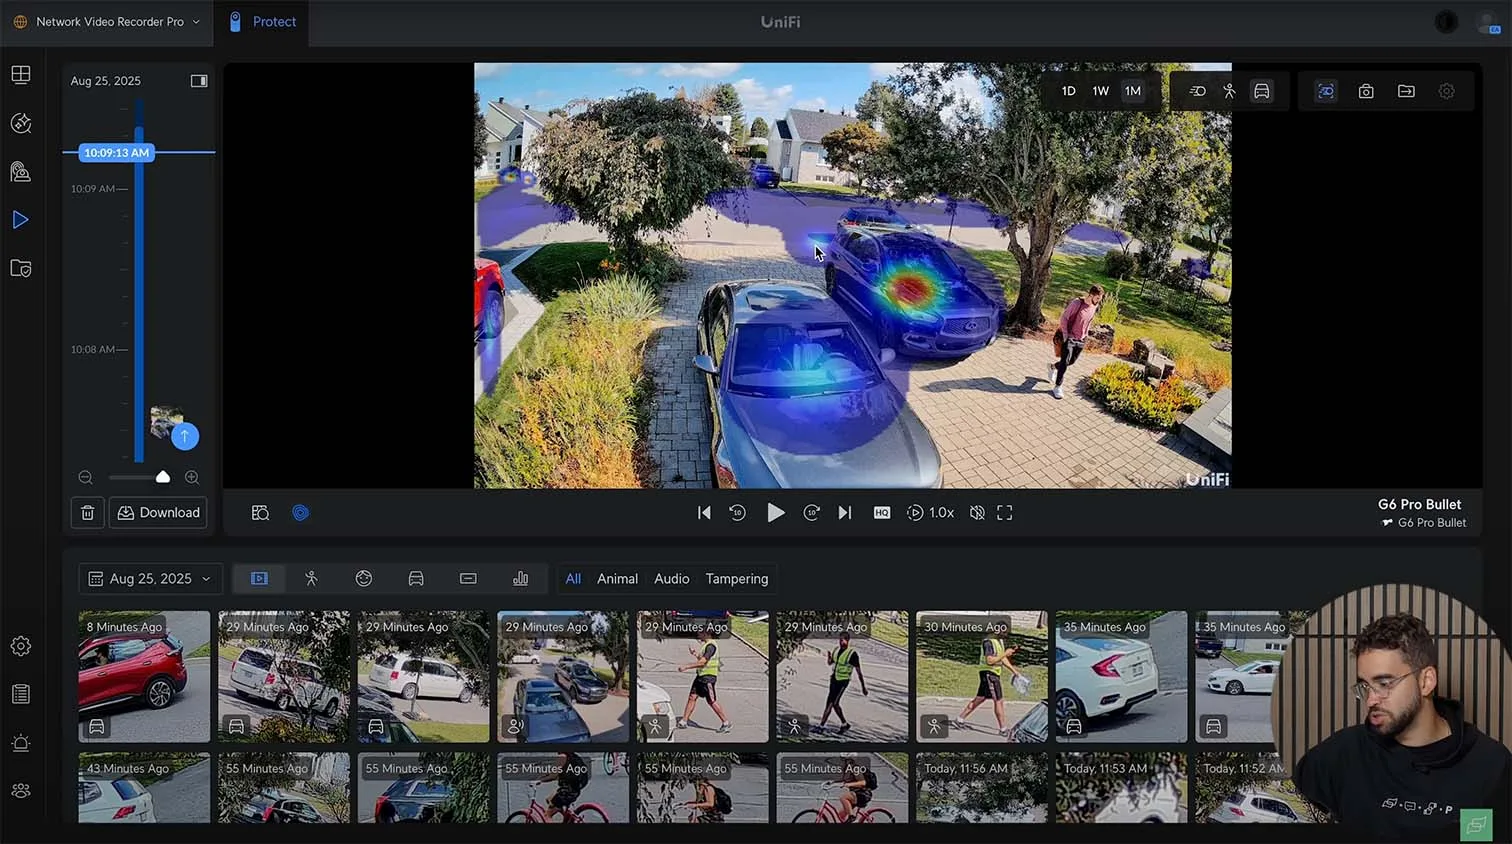
Task: Filter detections by person icon
Action: (311, 579)
